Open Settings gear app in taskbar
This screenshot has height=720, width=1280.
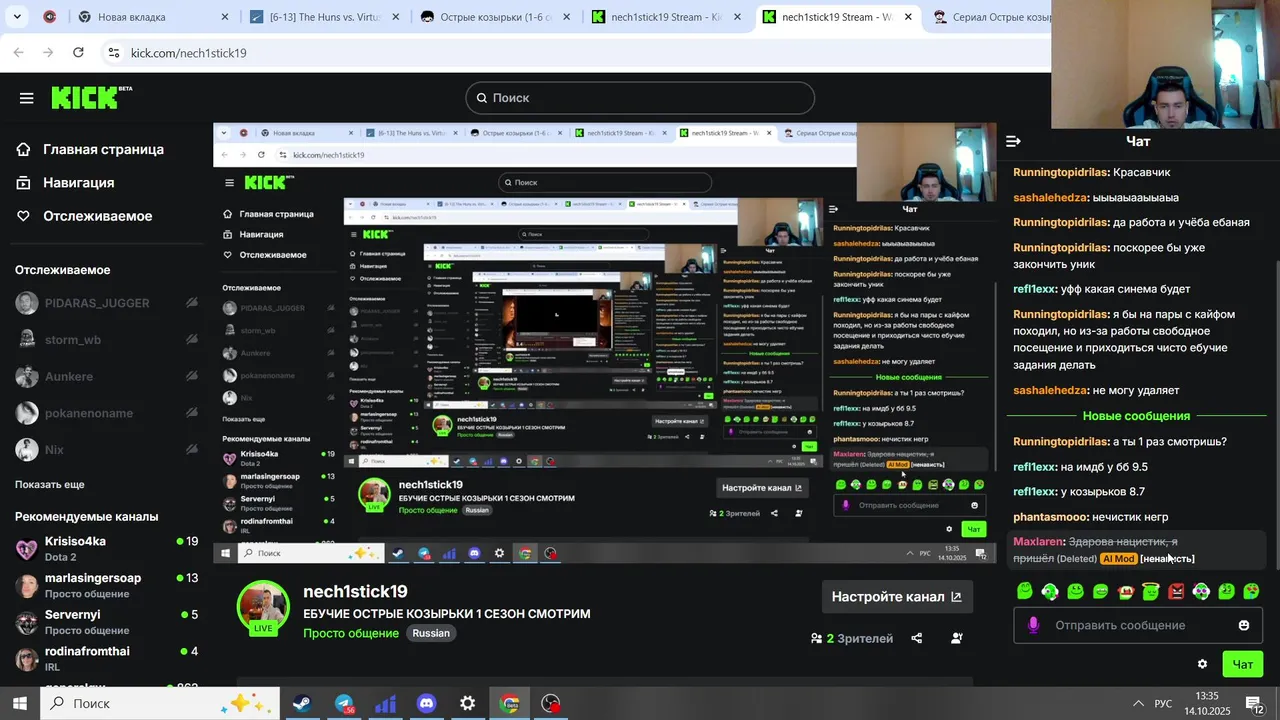[467, 703]
